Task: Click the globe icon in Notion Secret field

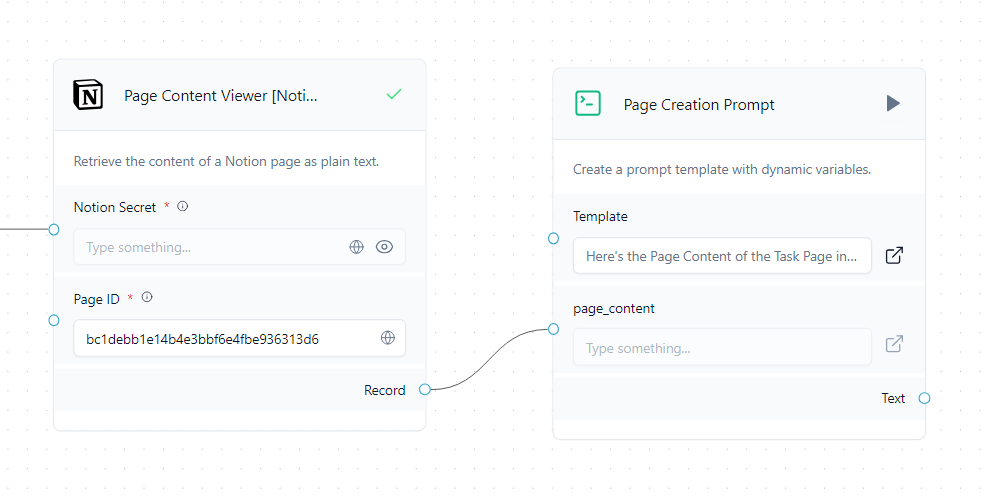Action: [356, 247]
